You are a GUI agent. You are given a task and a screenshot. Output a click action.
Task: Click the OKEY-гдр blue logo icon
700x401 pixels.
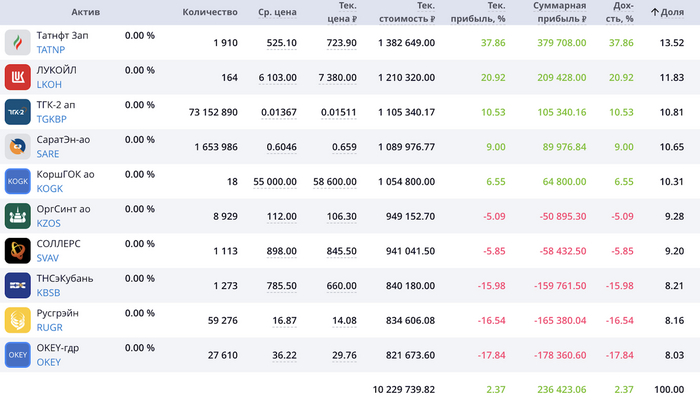point(19,354)
